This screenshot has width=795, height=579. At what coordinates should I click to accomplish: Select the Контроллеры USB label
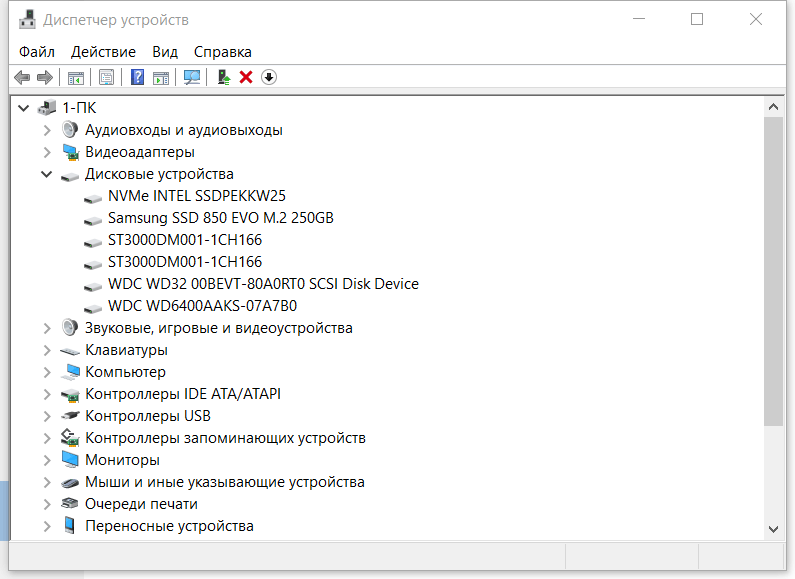(x=148, y=416)
